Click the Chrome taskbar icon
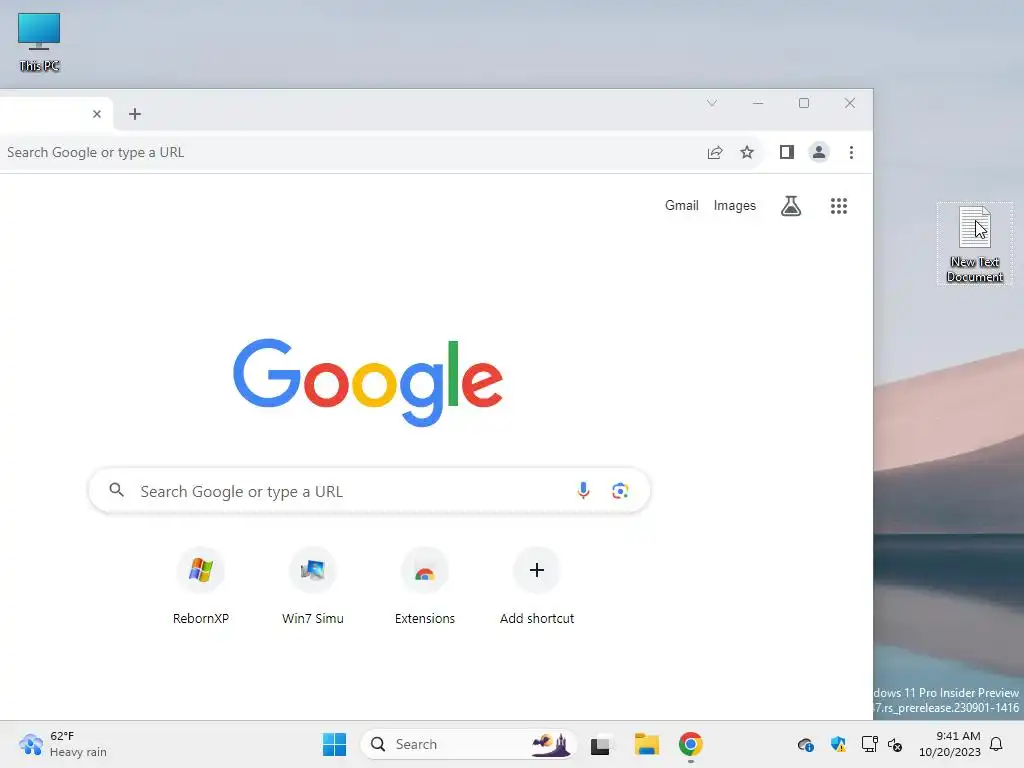Screen dimensions: 1024x768 (x=690, y=744)
